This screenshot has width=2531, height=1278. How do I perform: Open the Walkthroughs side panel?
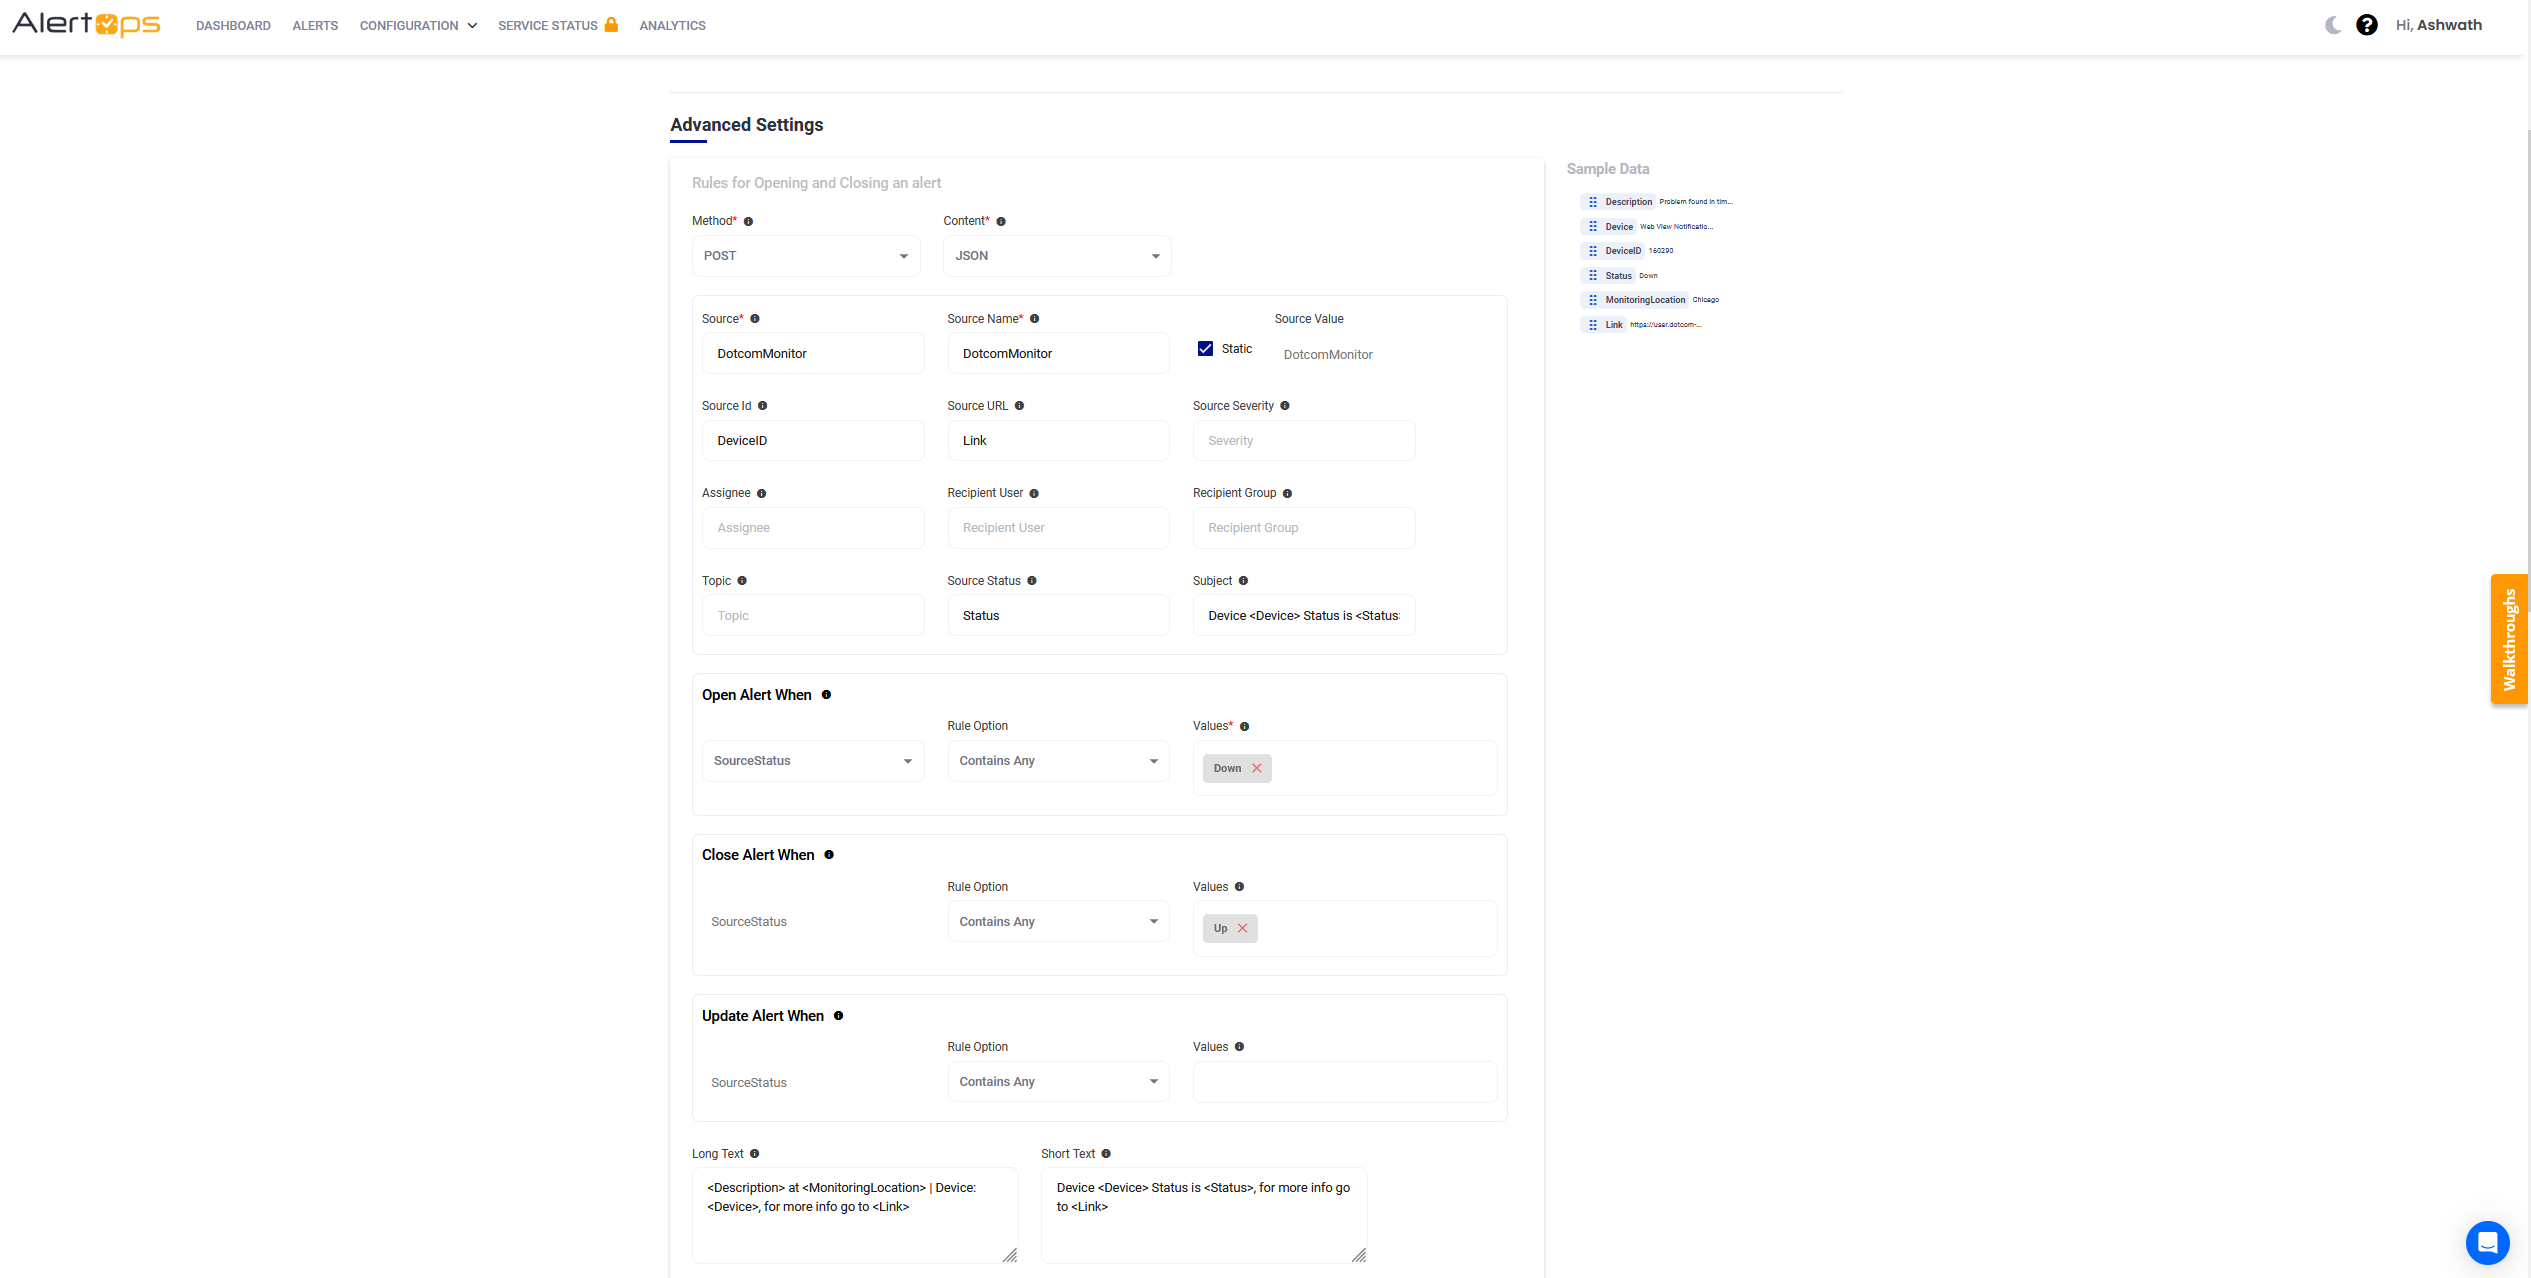point(2508,639)
